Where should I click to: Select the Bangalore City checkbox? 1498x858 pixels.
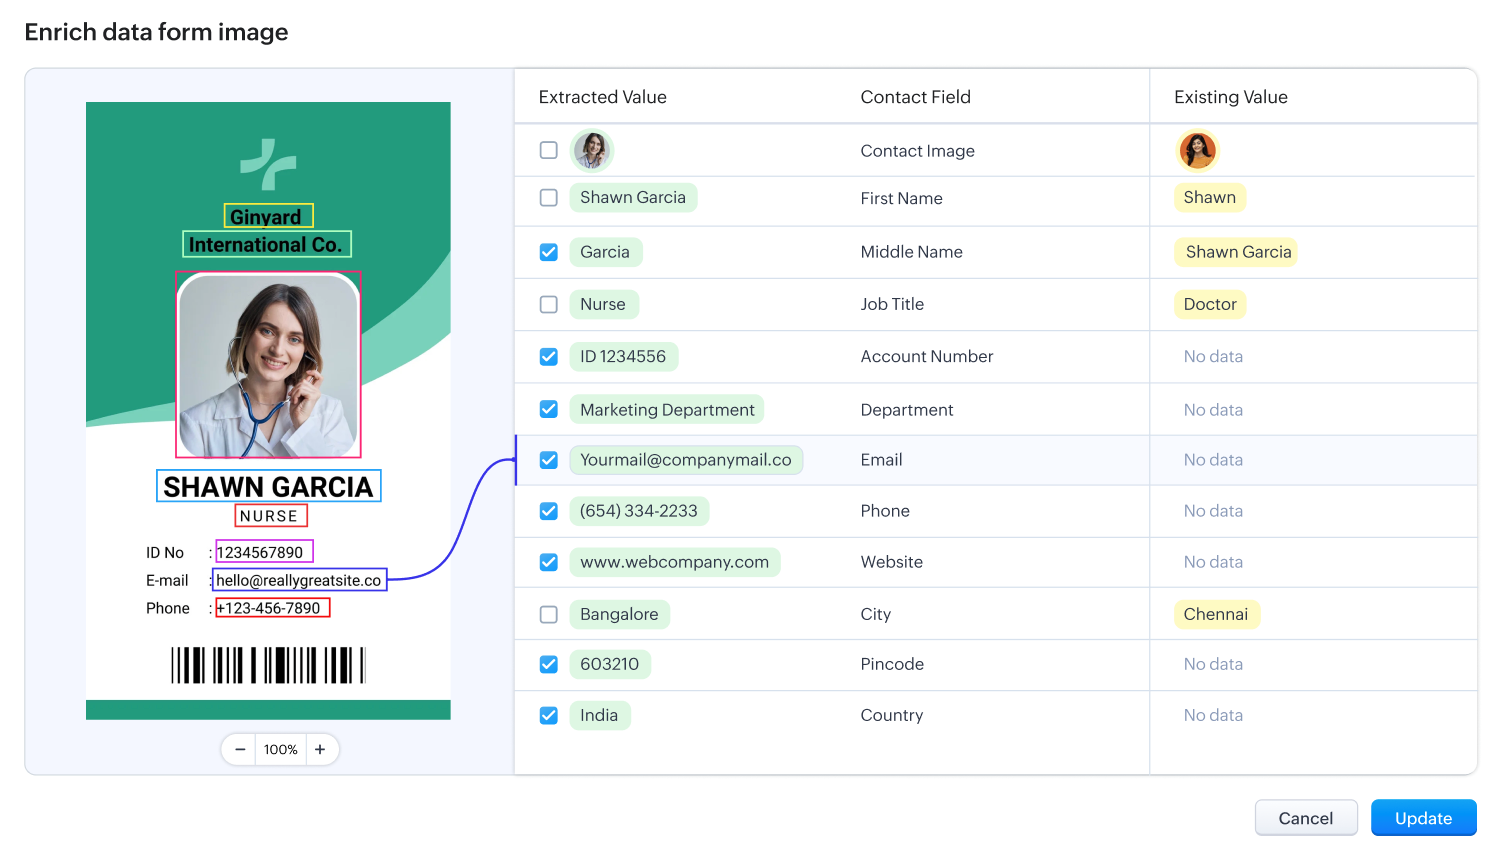pos(549,614)
